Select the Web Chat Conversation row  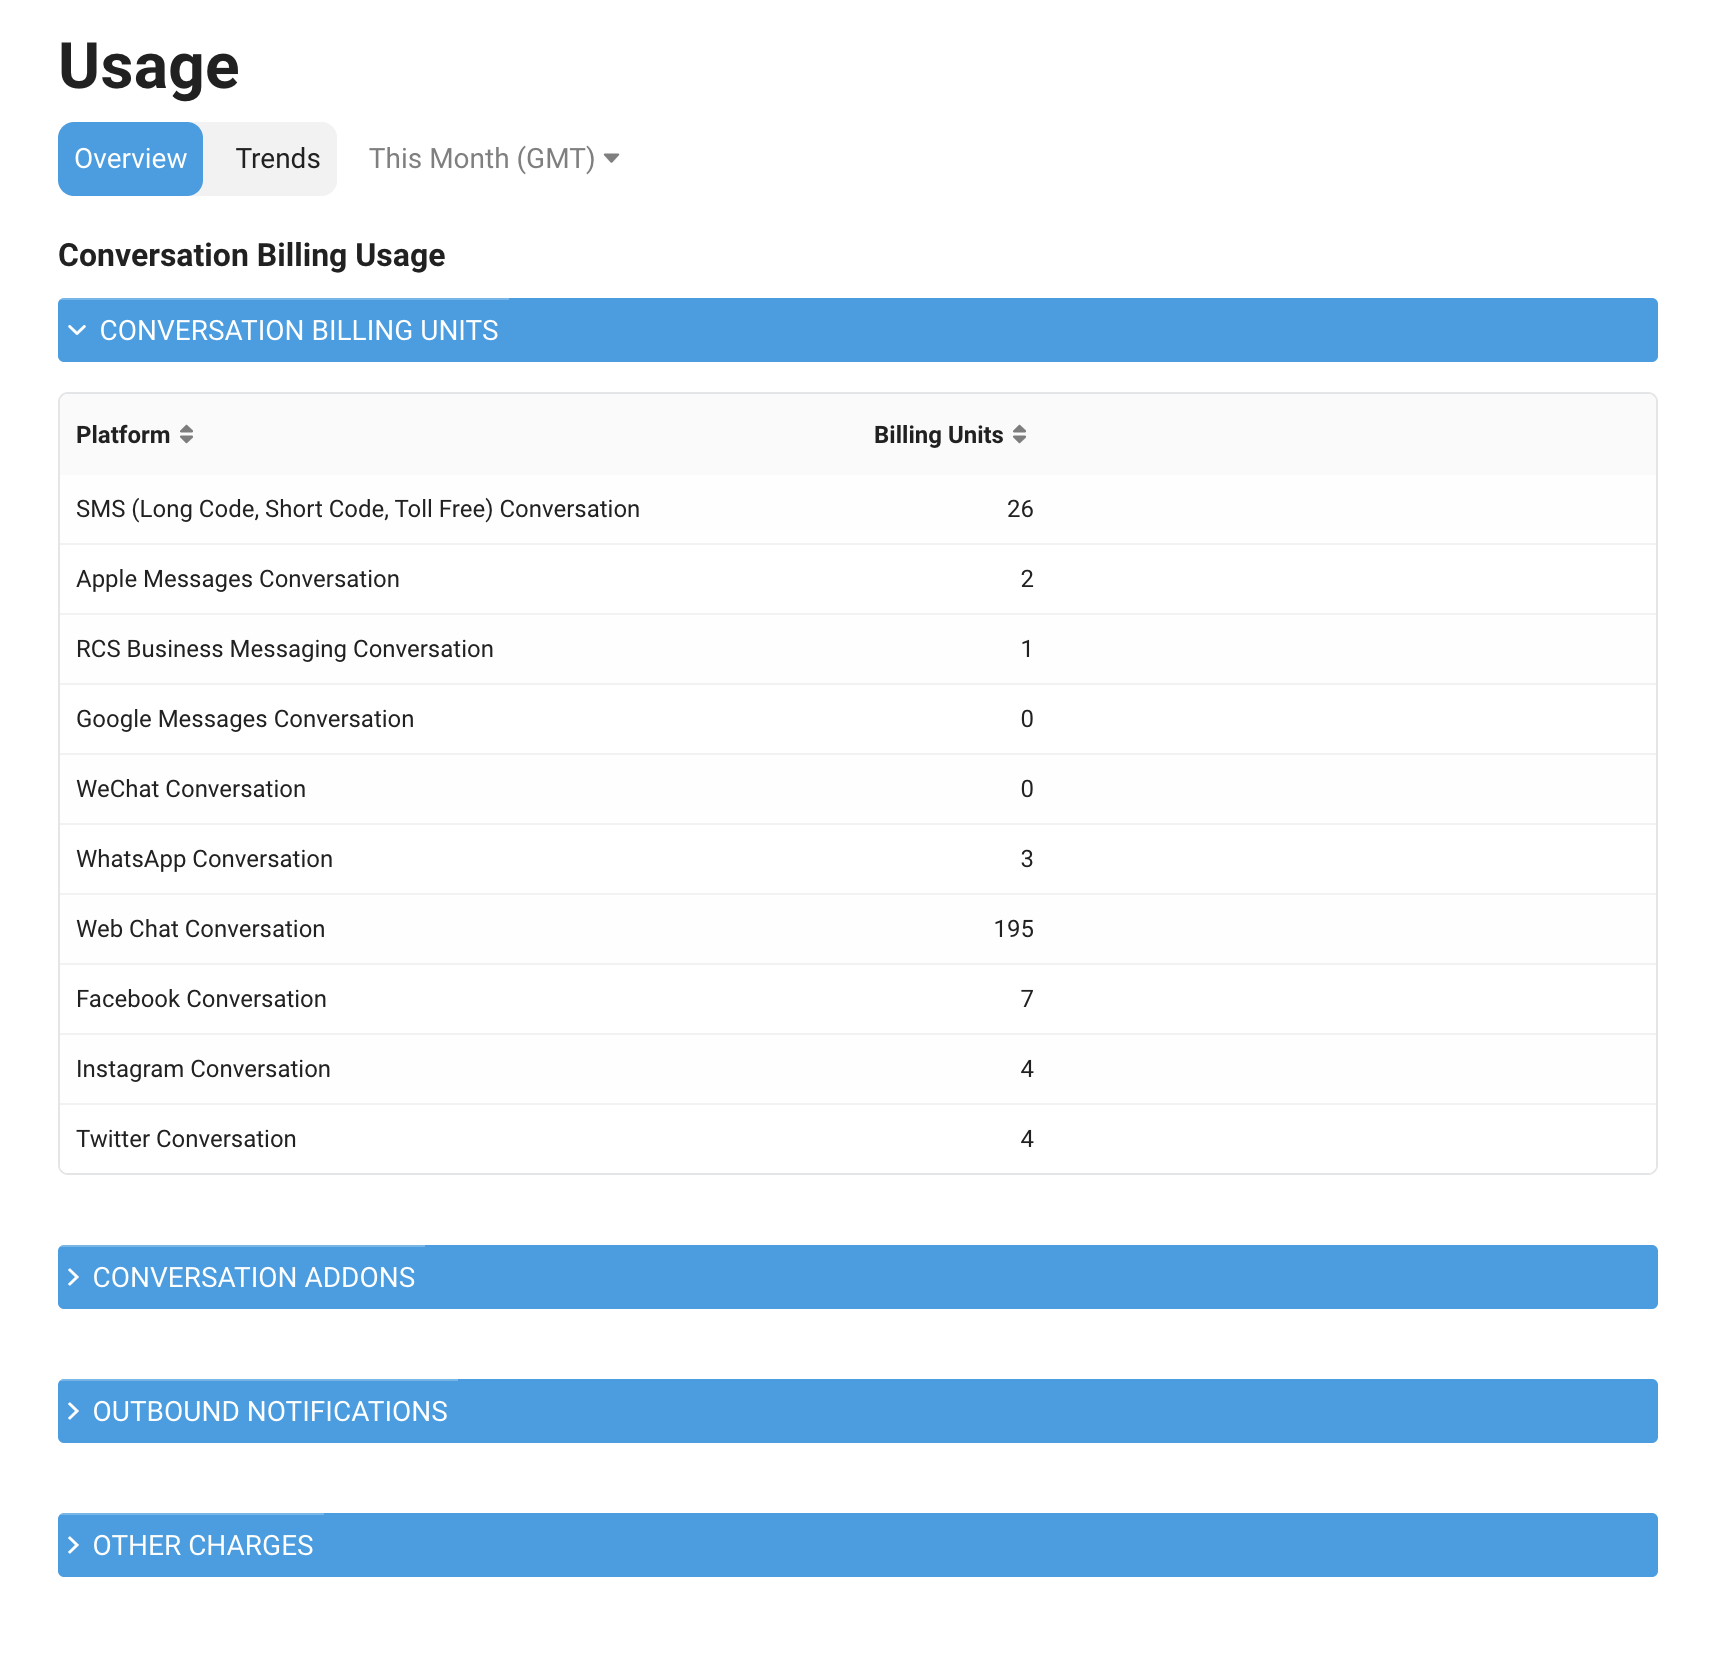[857, 929]
